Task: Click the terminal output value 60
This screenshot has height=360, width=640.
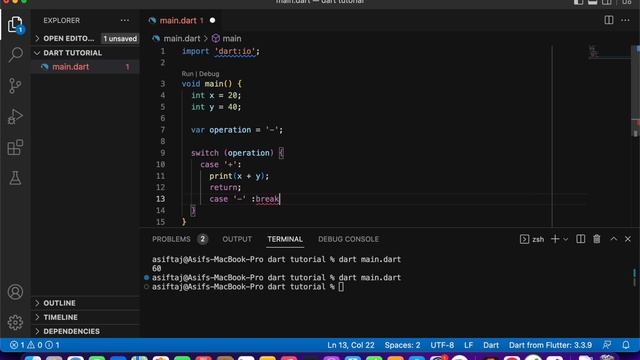Action: (156, 269)
